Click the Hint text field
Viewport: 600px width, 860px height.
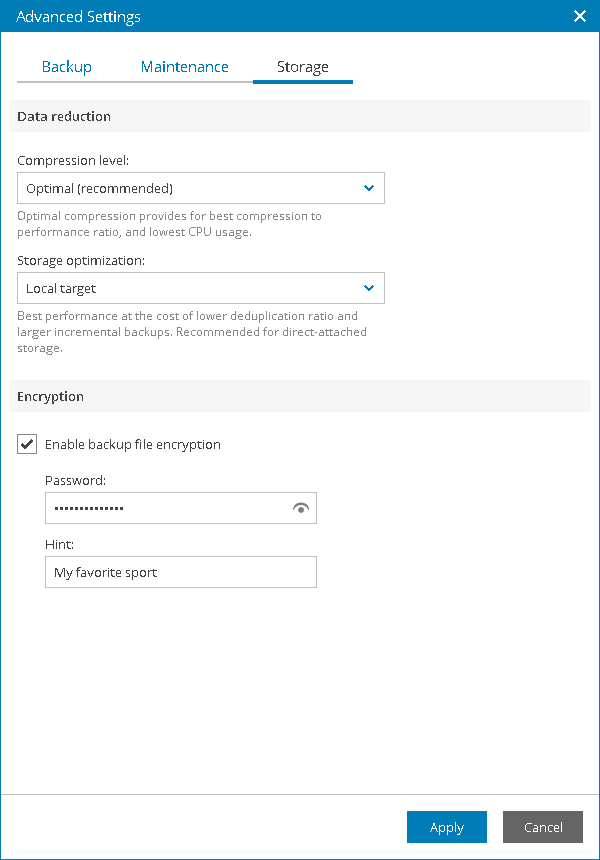tap(181, 572)
